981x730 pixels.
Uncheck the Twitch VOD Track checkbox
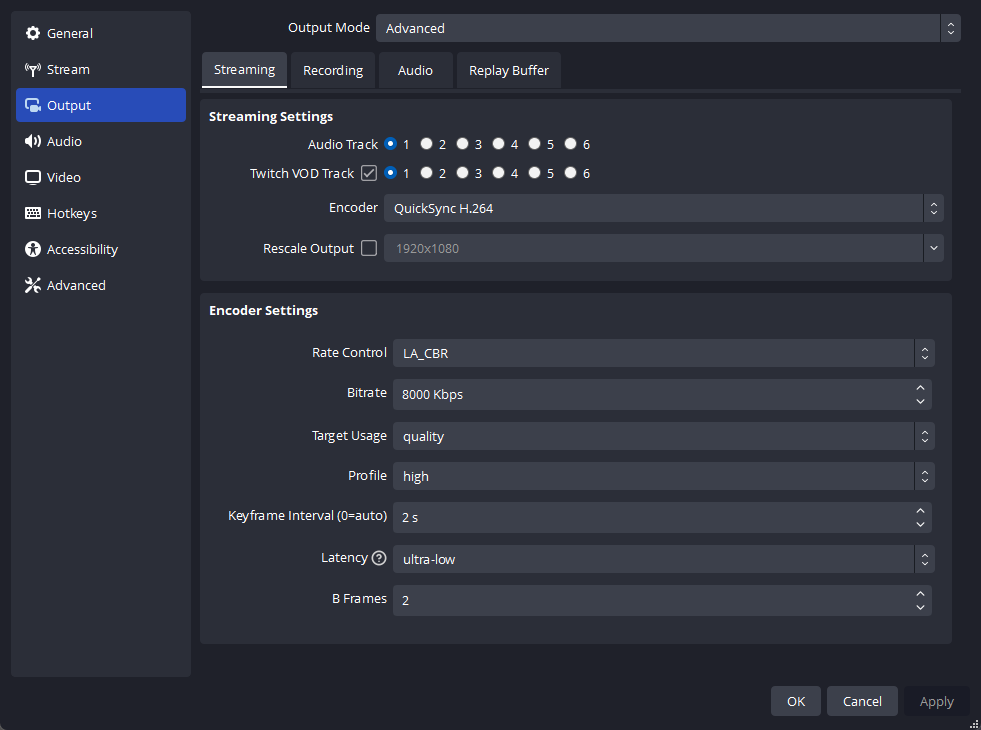pos(369,173)
